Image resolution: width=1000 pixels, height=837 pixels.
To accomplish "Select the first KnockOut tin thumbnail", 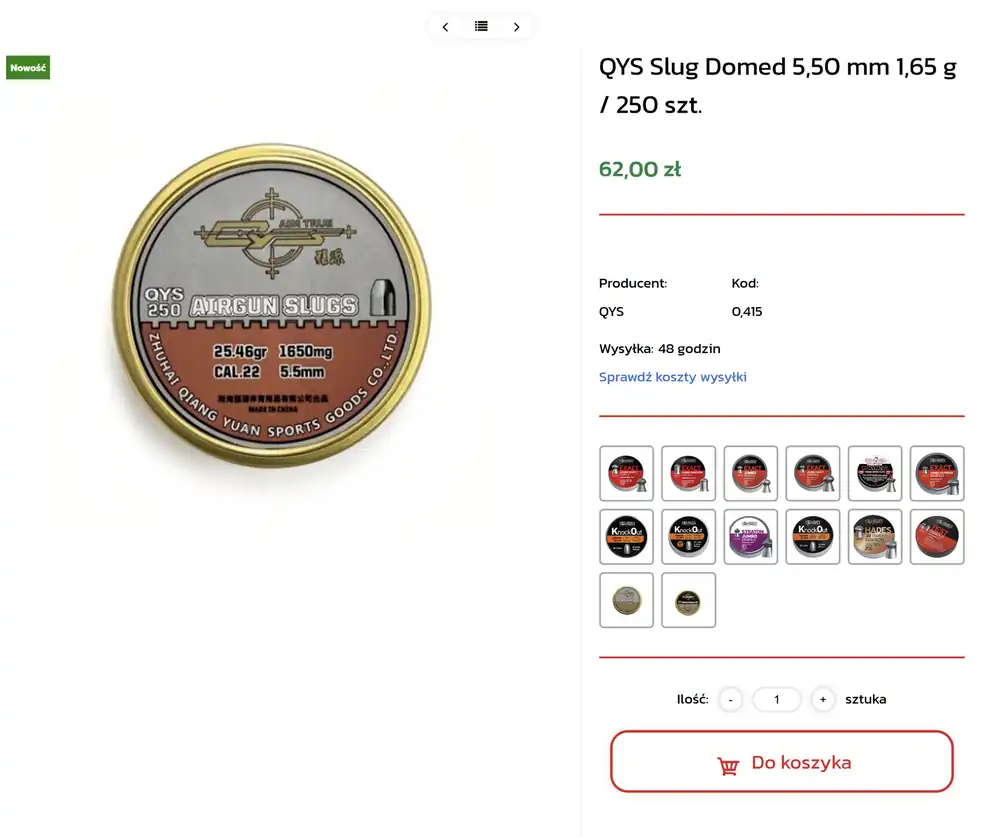I will pos(626,537).
